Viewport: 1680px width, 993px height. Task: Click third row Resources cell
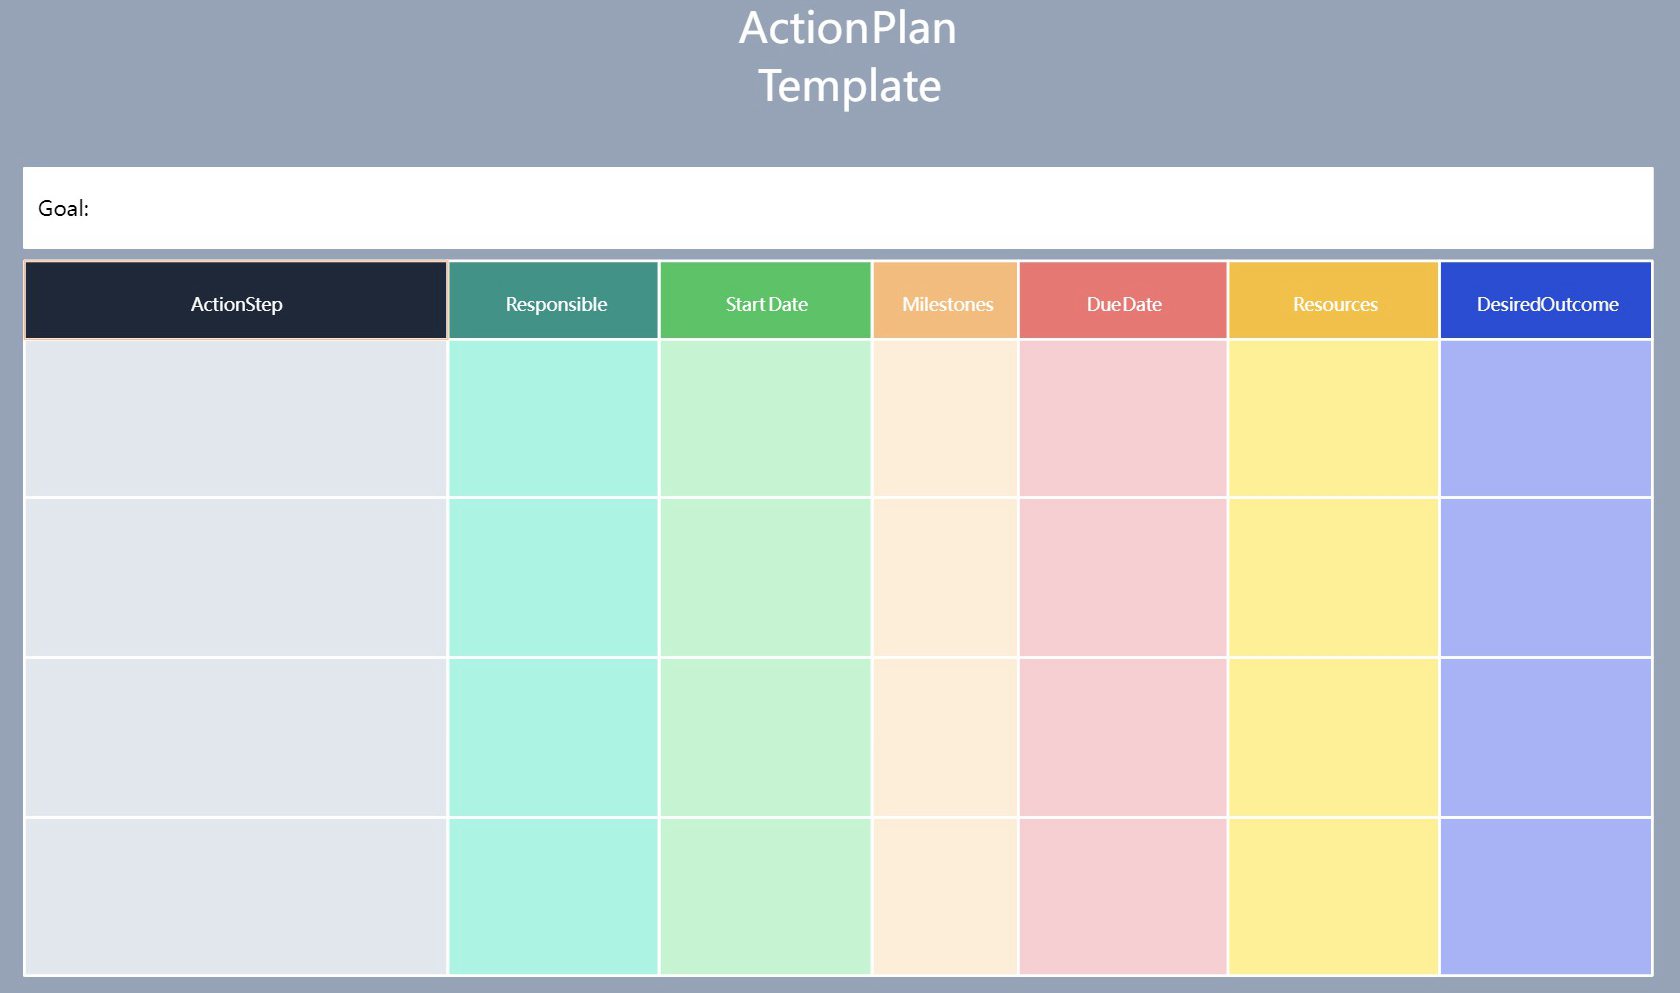click(x=1333, y=738)
